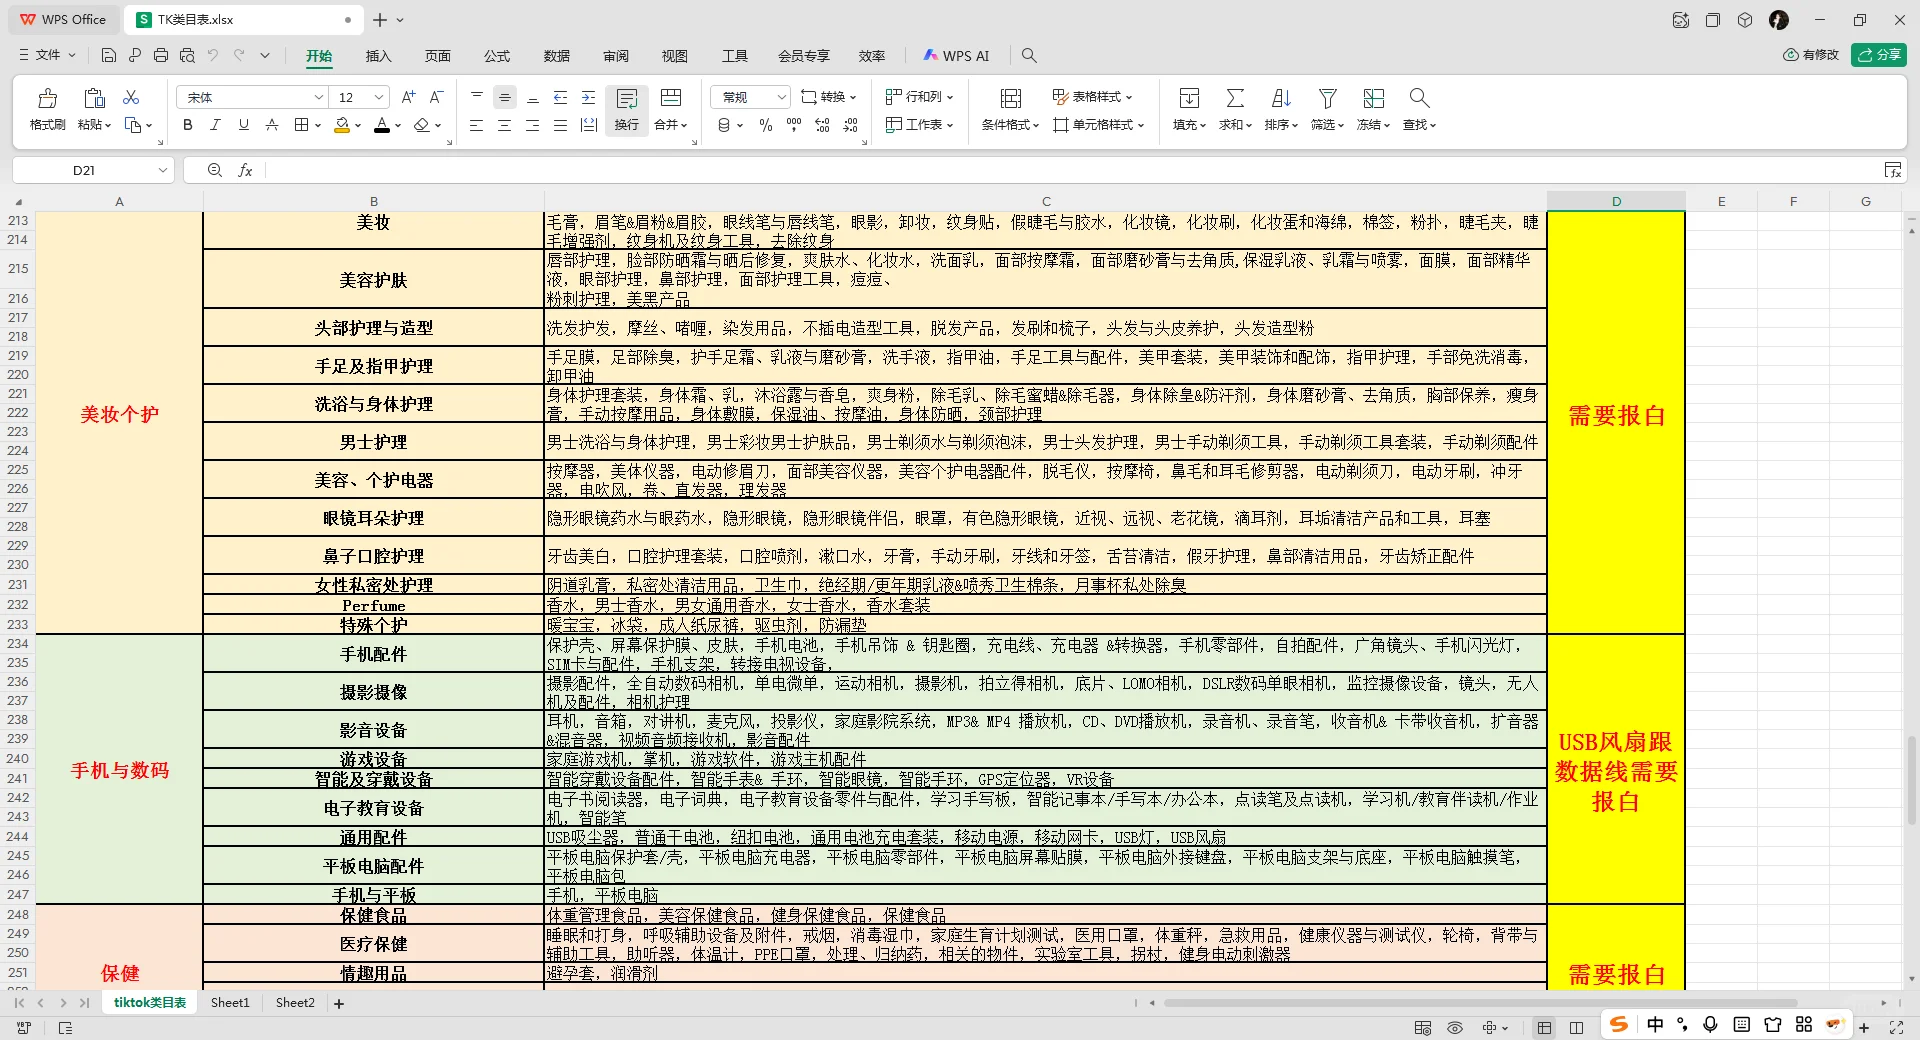Click the insert function fx icon
The image size is (1920, 1040).
[x=245, y=171]
